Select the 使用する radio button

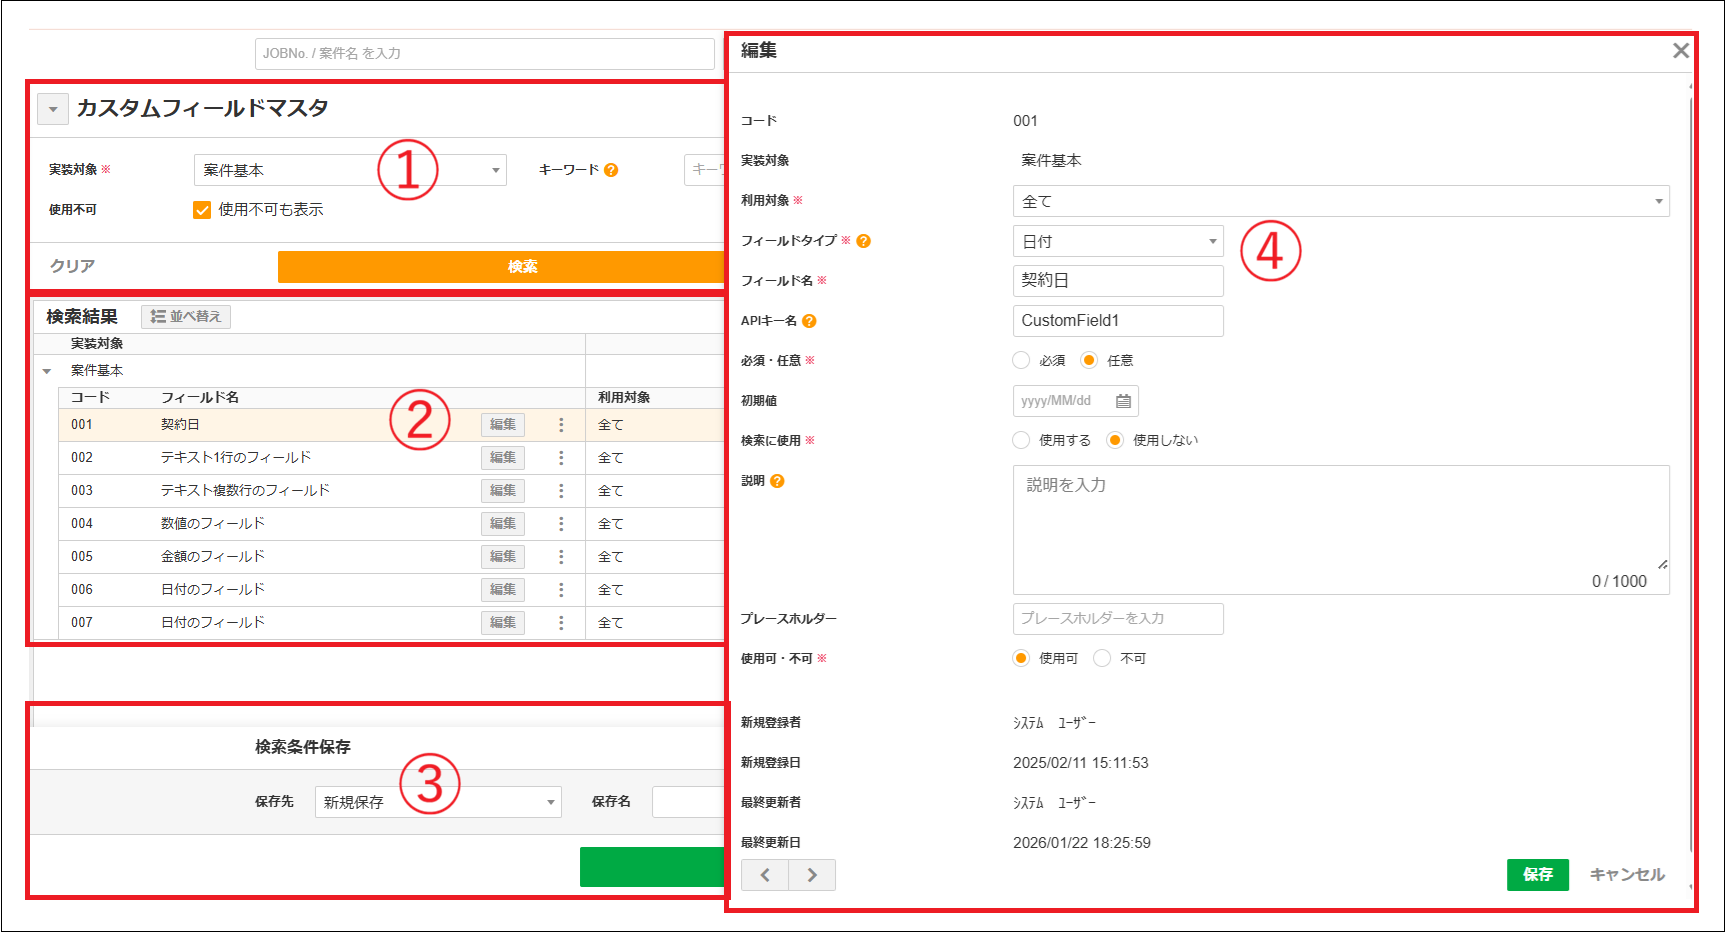point(1021,440)
